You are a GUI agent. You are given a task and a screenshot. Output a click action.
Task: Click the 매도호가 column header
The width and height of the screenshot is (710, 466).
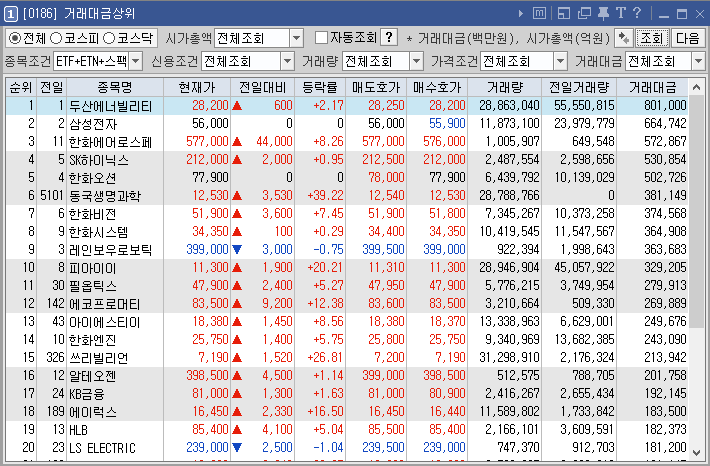376,87
